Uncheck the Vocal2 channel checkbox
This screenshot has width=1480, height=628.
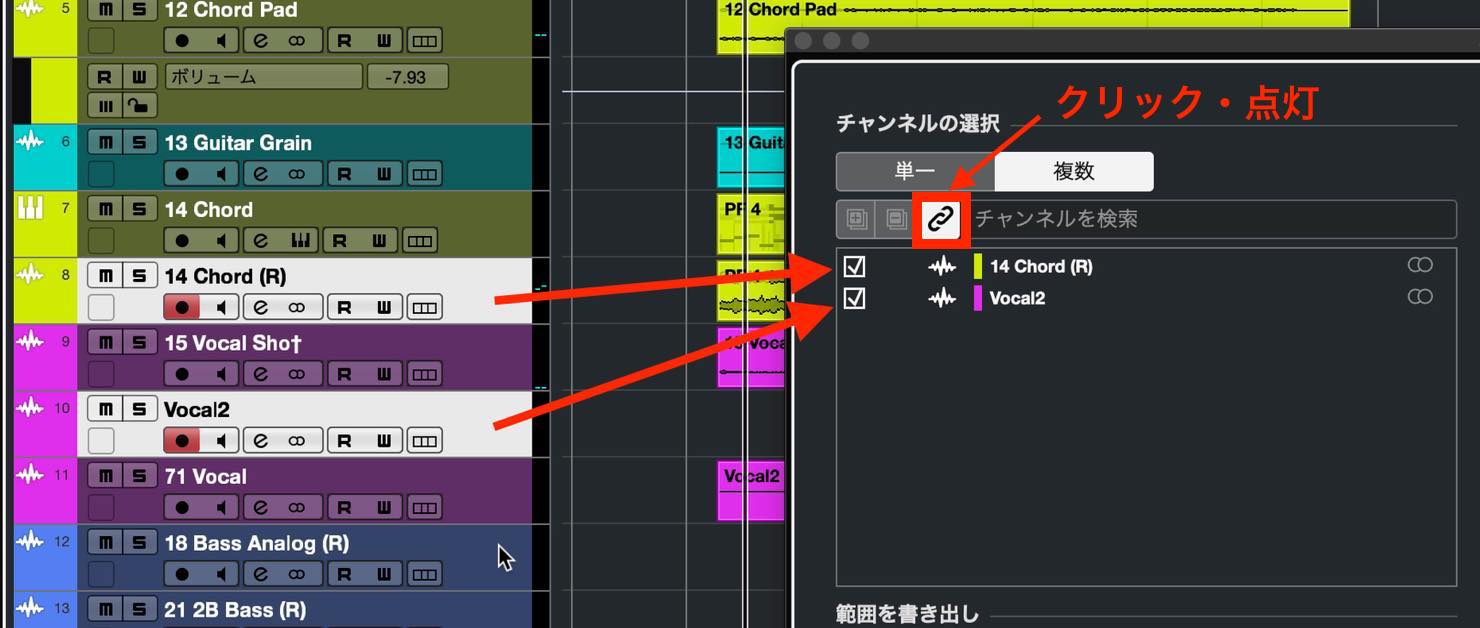tap(854, 297)
